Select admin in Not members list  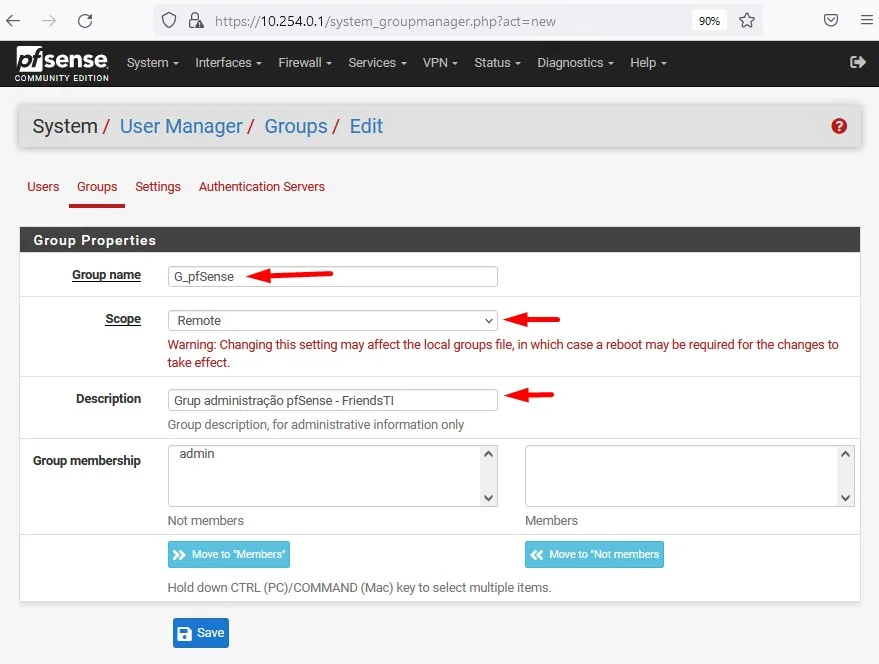tap(197, 454)
